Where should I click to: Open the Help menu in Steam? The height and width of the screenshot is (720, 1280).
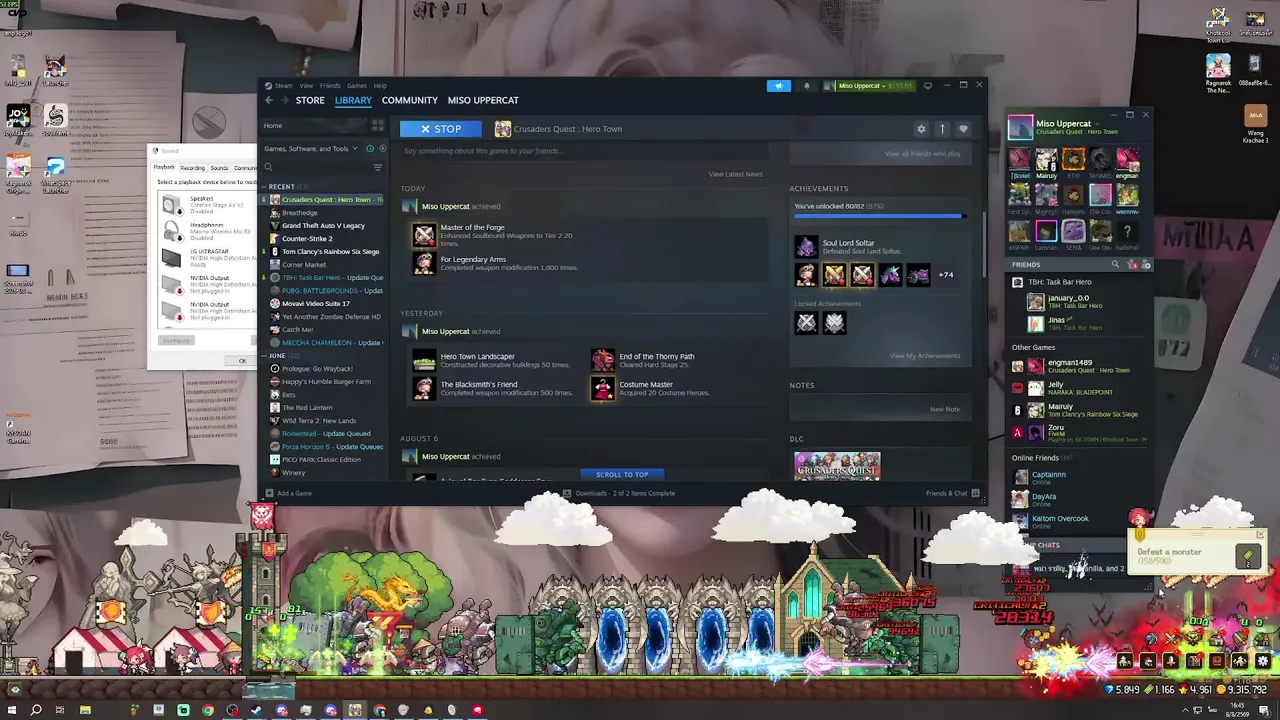tap(380, 86)
